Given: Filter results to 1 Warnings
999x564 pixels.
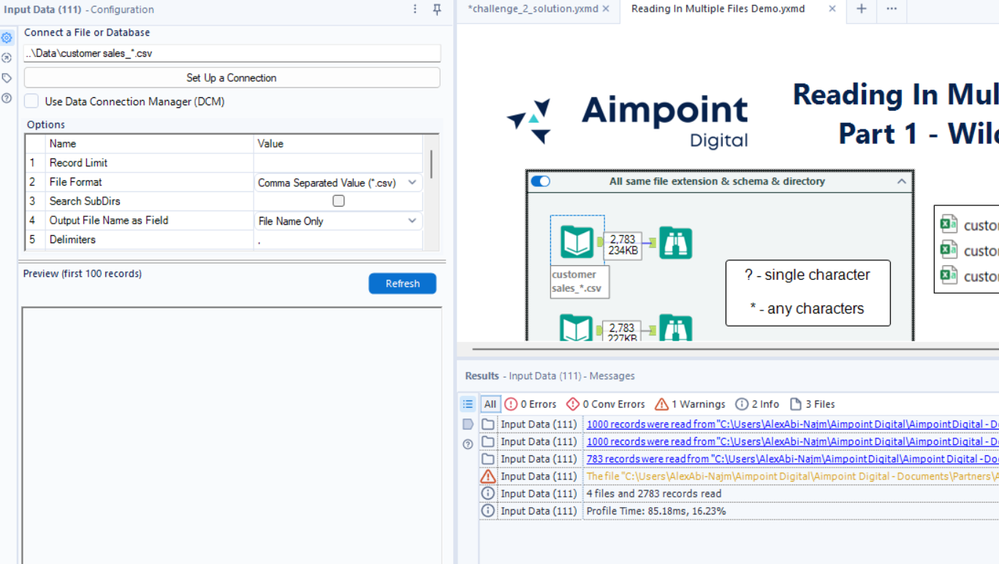Looking at the screenshot, I should (689, 404).
